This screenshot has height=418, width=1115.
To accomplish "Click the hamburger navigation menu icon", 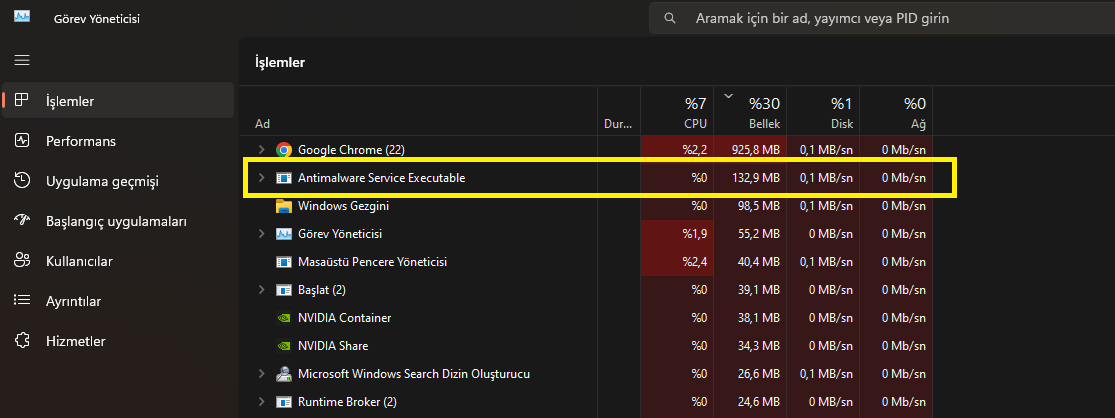I will 22,61.
